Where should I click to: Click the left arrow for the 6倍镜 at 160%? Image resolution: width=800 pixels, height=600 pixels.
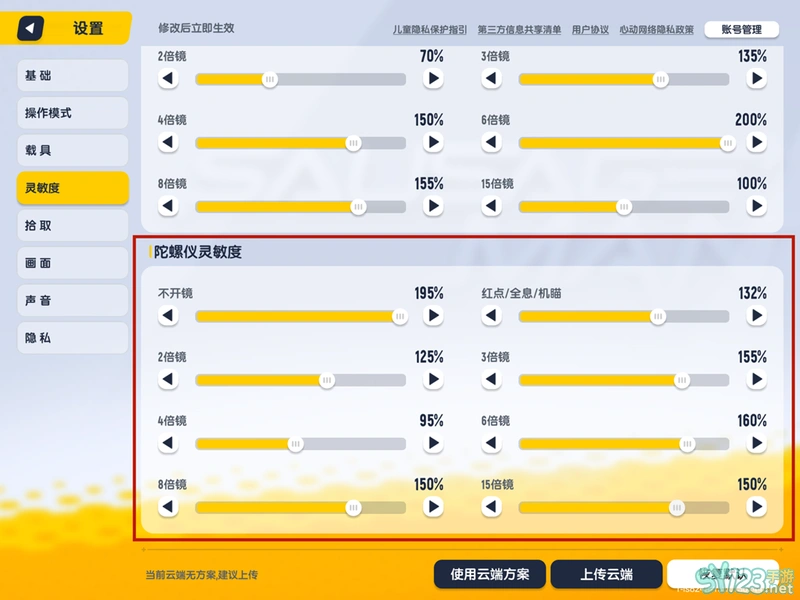(491, 444)
